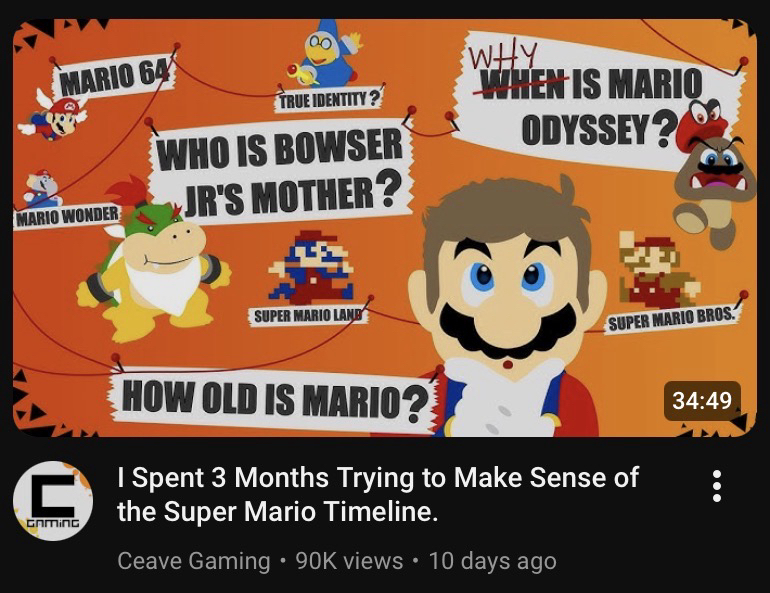This screenshot has width=770, height=593.
Task: Click the small Mario Wonder elephant sprite
Action: point(43,188)
